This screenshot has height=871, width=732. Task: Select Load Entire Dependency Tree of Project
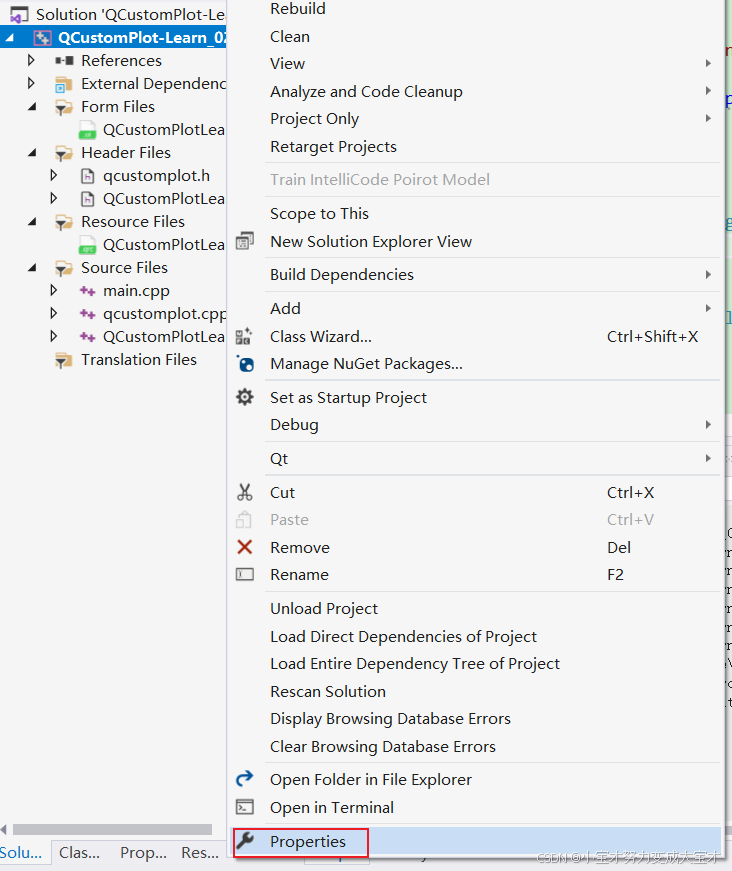476,664
